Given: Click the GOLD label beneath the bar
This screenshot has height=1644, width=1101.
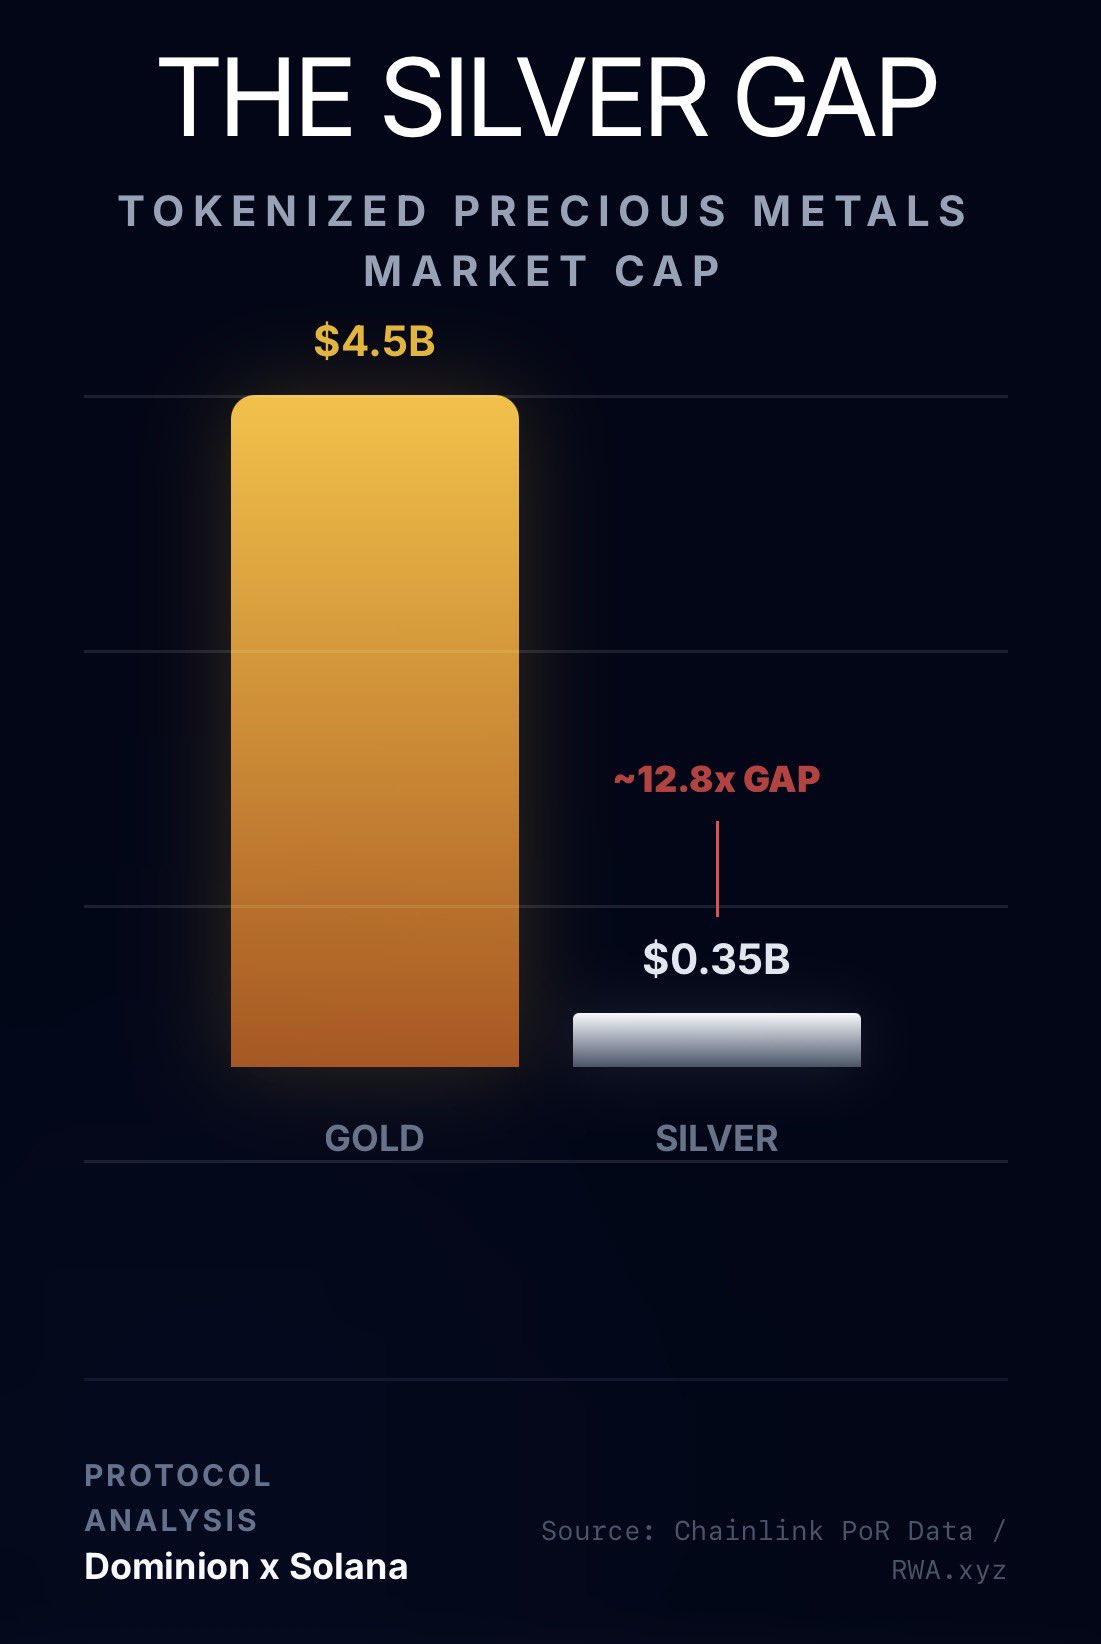Looking at the screenshot, I should click(x=375, y=1138).
